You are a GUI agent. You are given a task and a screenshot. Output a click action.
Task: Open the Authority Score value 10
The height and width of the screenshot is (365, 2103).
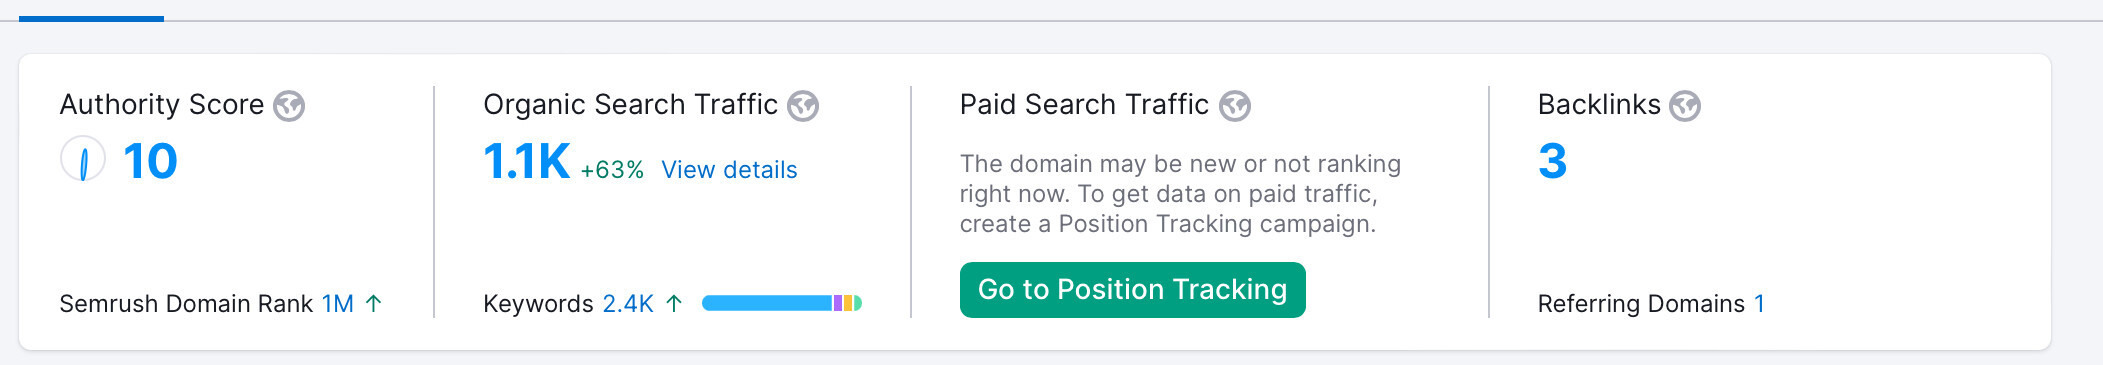click(x=150, y=161)
